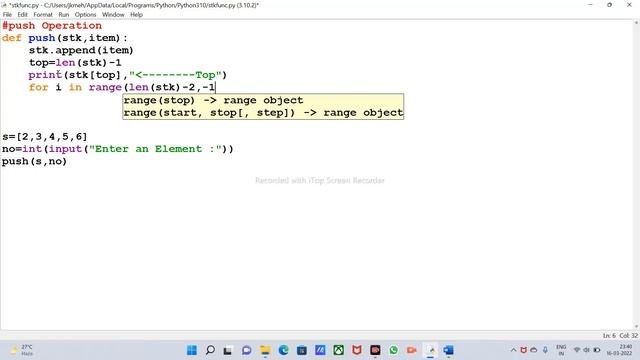Launch Microsoft Edge from taskbar

283,350
